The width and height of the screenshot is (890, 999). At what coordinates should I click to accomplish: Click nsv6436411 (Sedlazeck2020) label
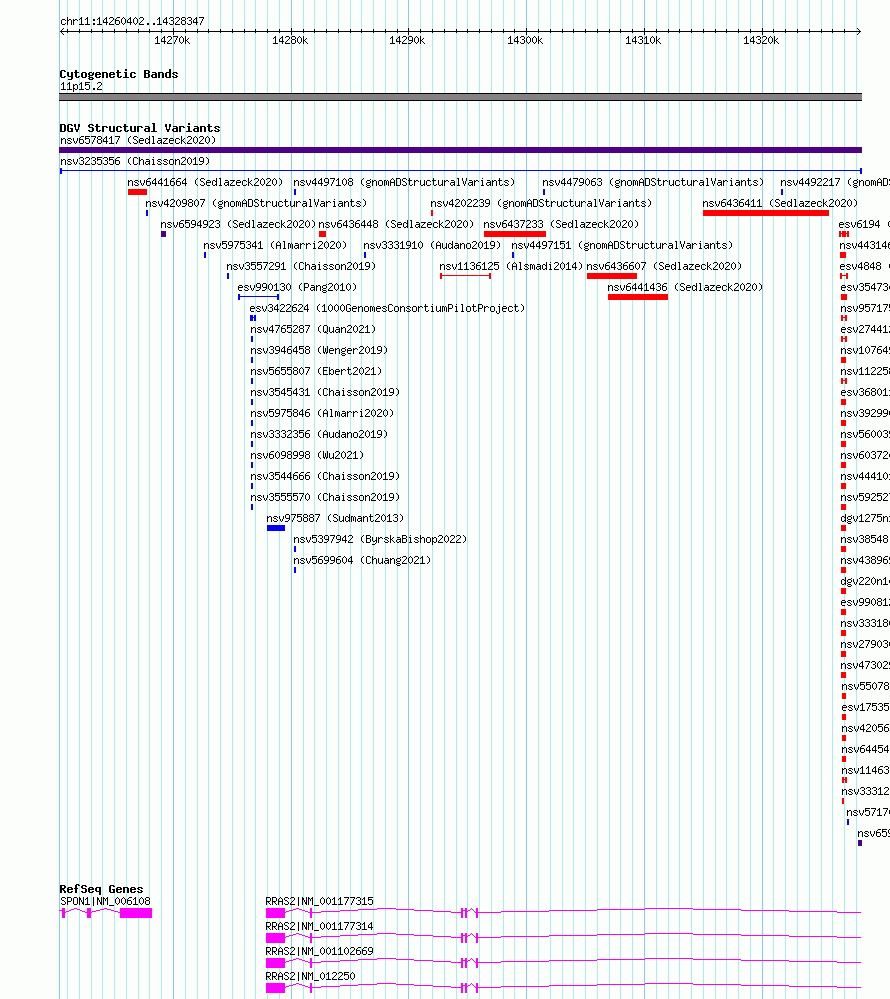tap(780, 203)
